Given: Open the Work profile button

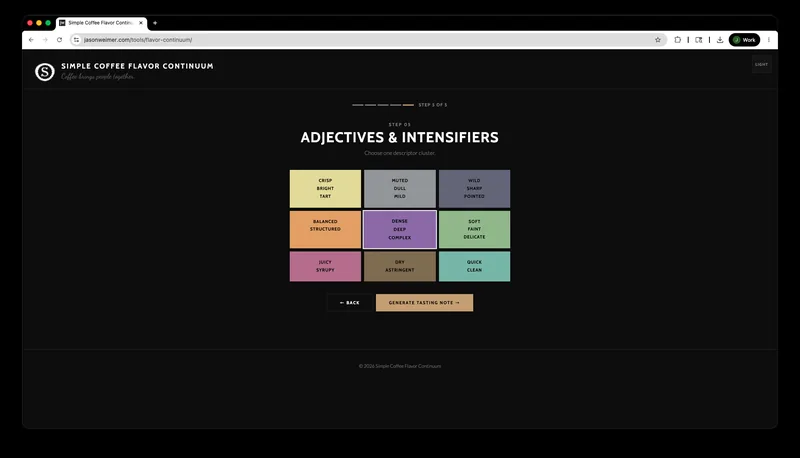Looking at the screenshot, I should (x=744, y=40).
